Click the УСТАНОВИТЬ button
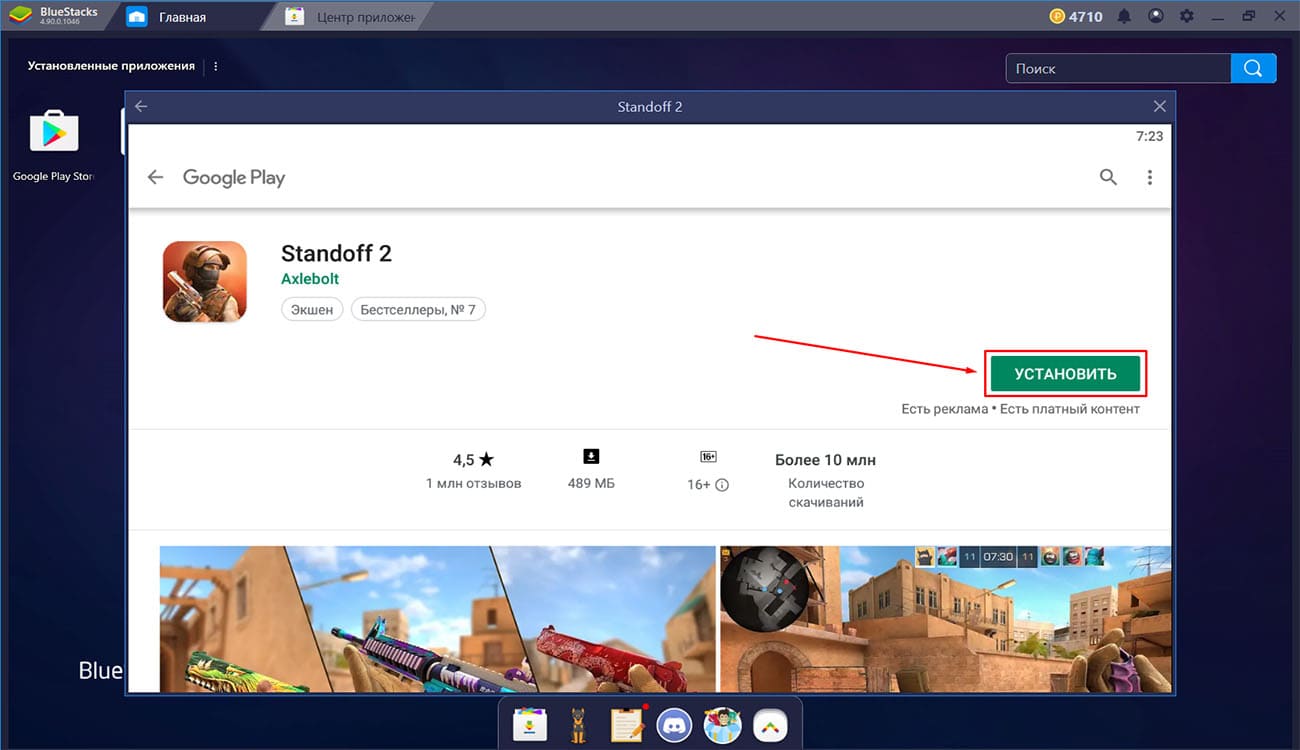The image size is (1300, 750). (1065, 372)
